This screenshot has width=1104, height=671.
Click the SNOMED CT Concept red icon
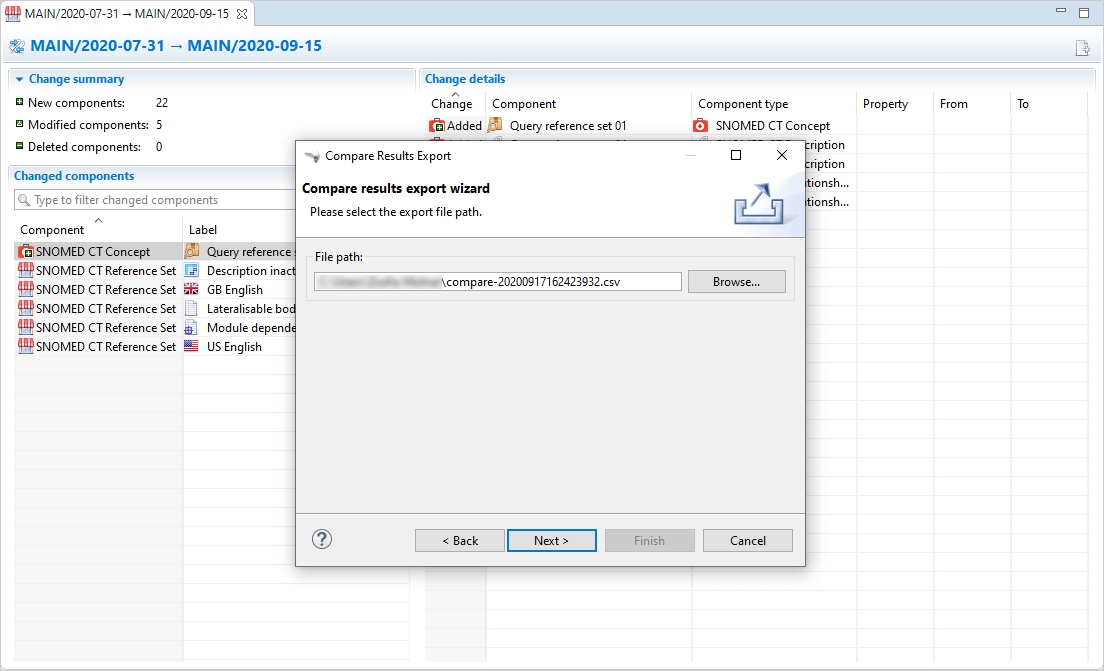(26, 252)
